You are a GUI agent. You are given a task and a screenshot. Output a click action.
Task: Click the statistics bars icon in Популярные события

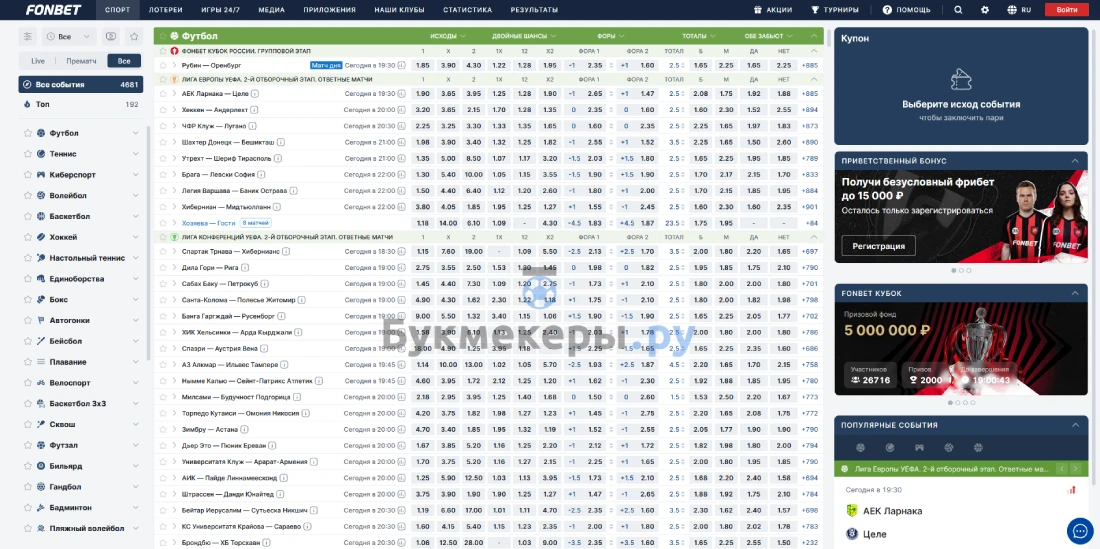pos(1071,490)
